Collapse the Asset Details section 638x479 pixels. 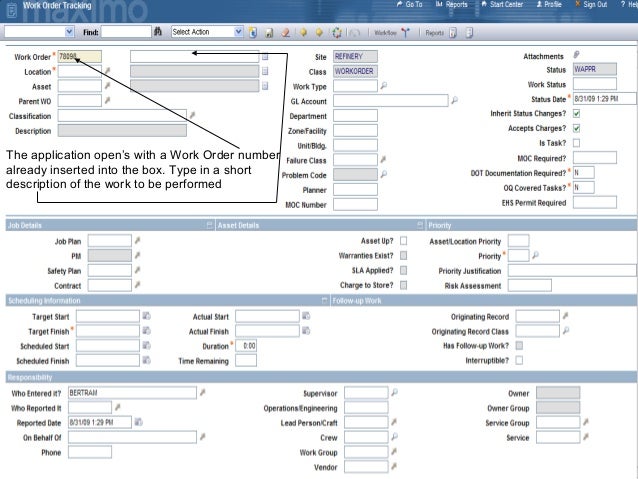click(x=420, y=225)
